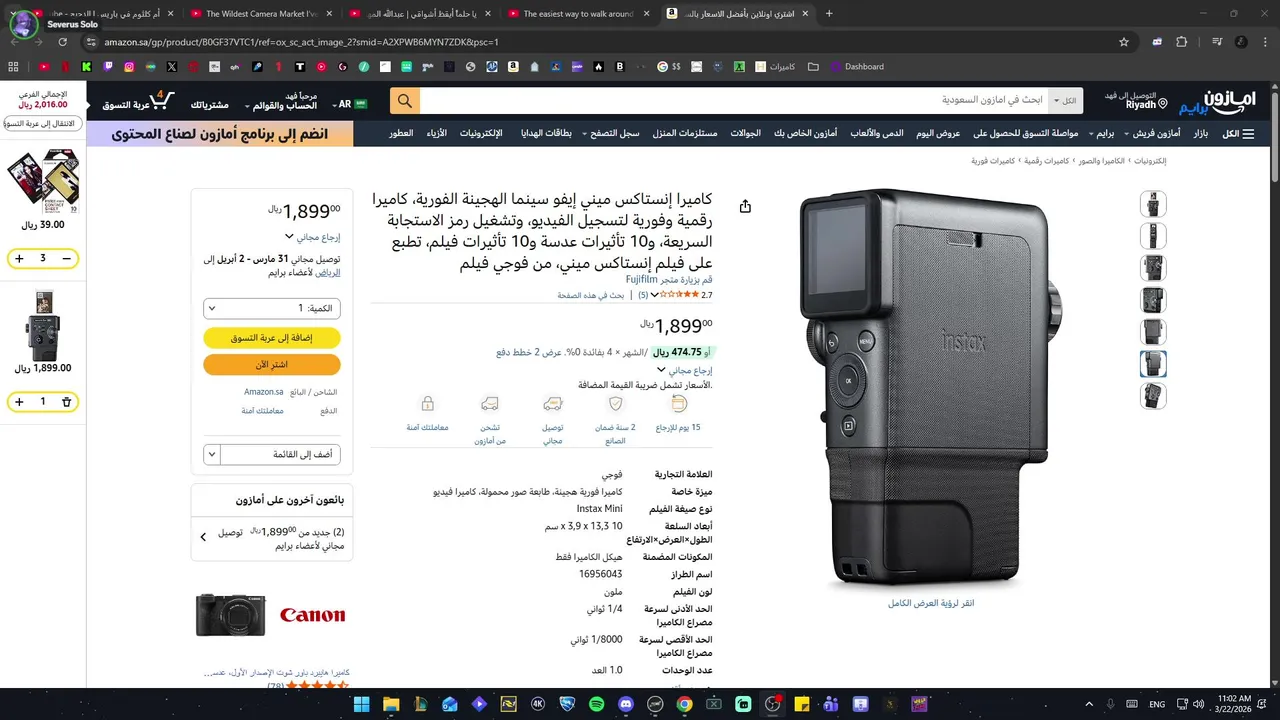Open the browser extensions puzzle icon
Viewport: 1280px width, 720px height.
[1182, 42]
